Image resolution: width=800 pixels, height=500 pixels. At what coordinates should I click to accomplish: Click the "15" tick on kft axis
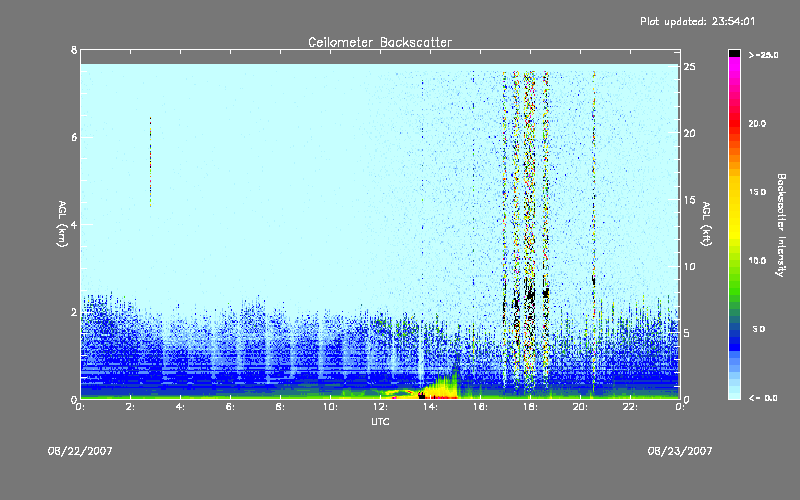[690, 200]
